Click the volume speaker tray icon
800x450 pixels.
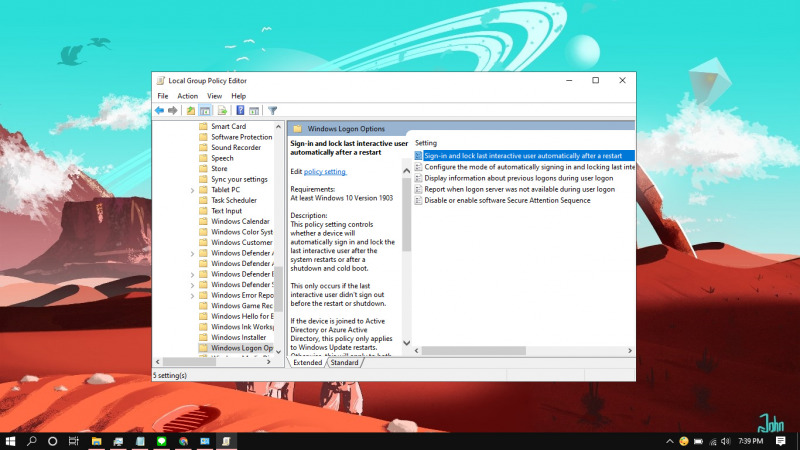(726, 441)
